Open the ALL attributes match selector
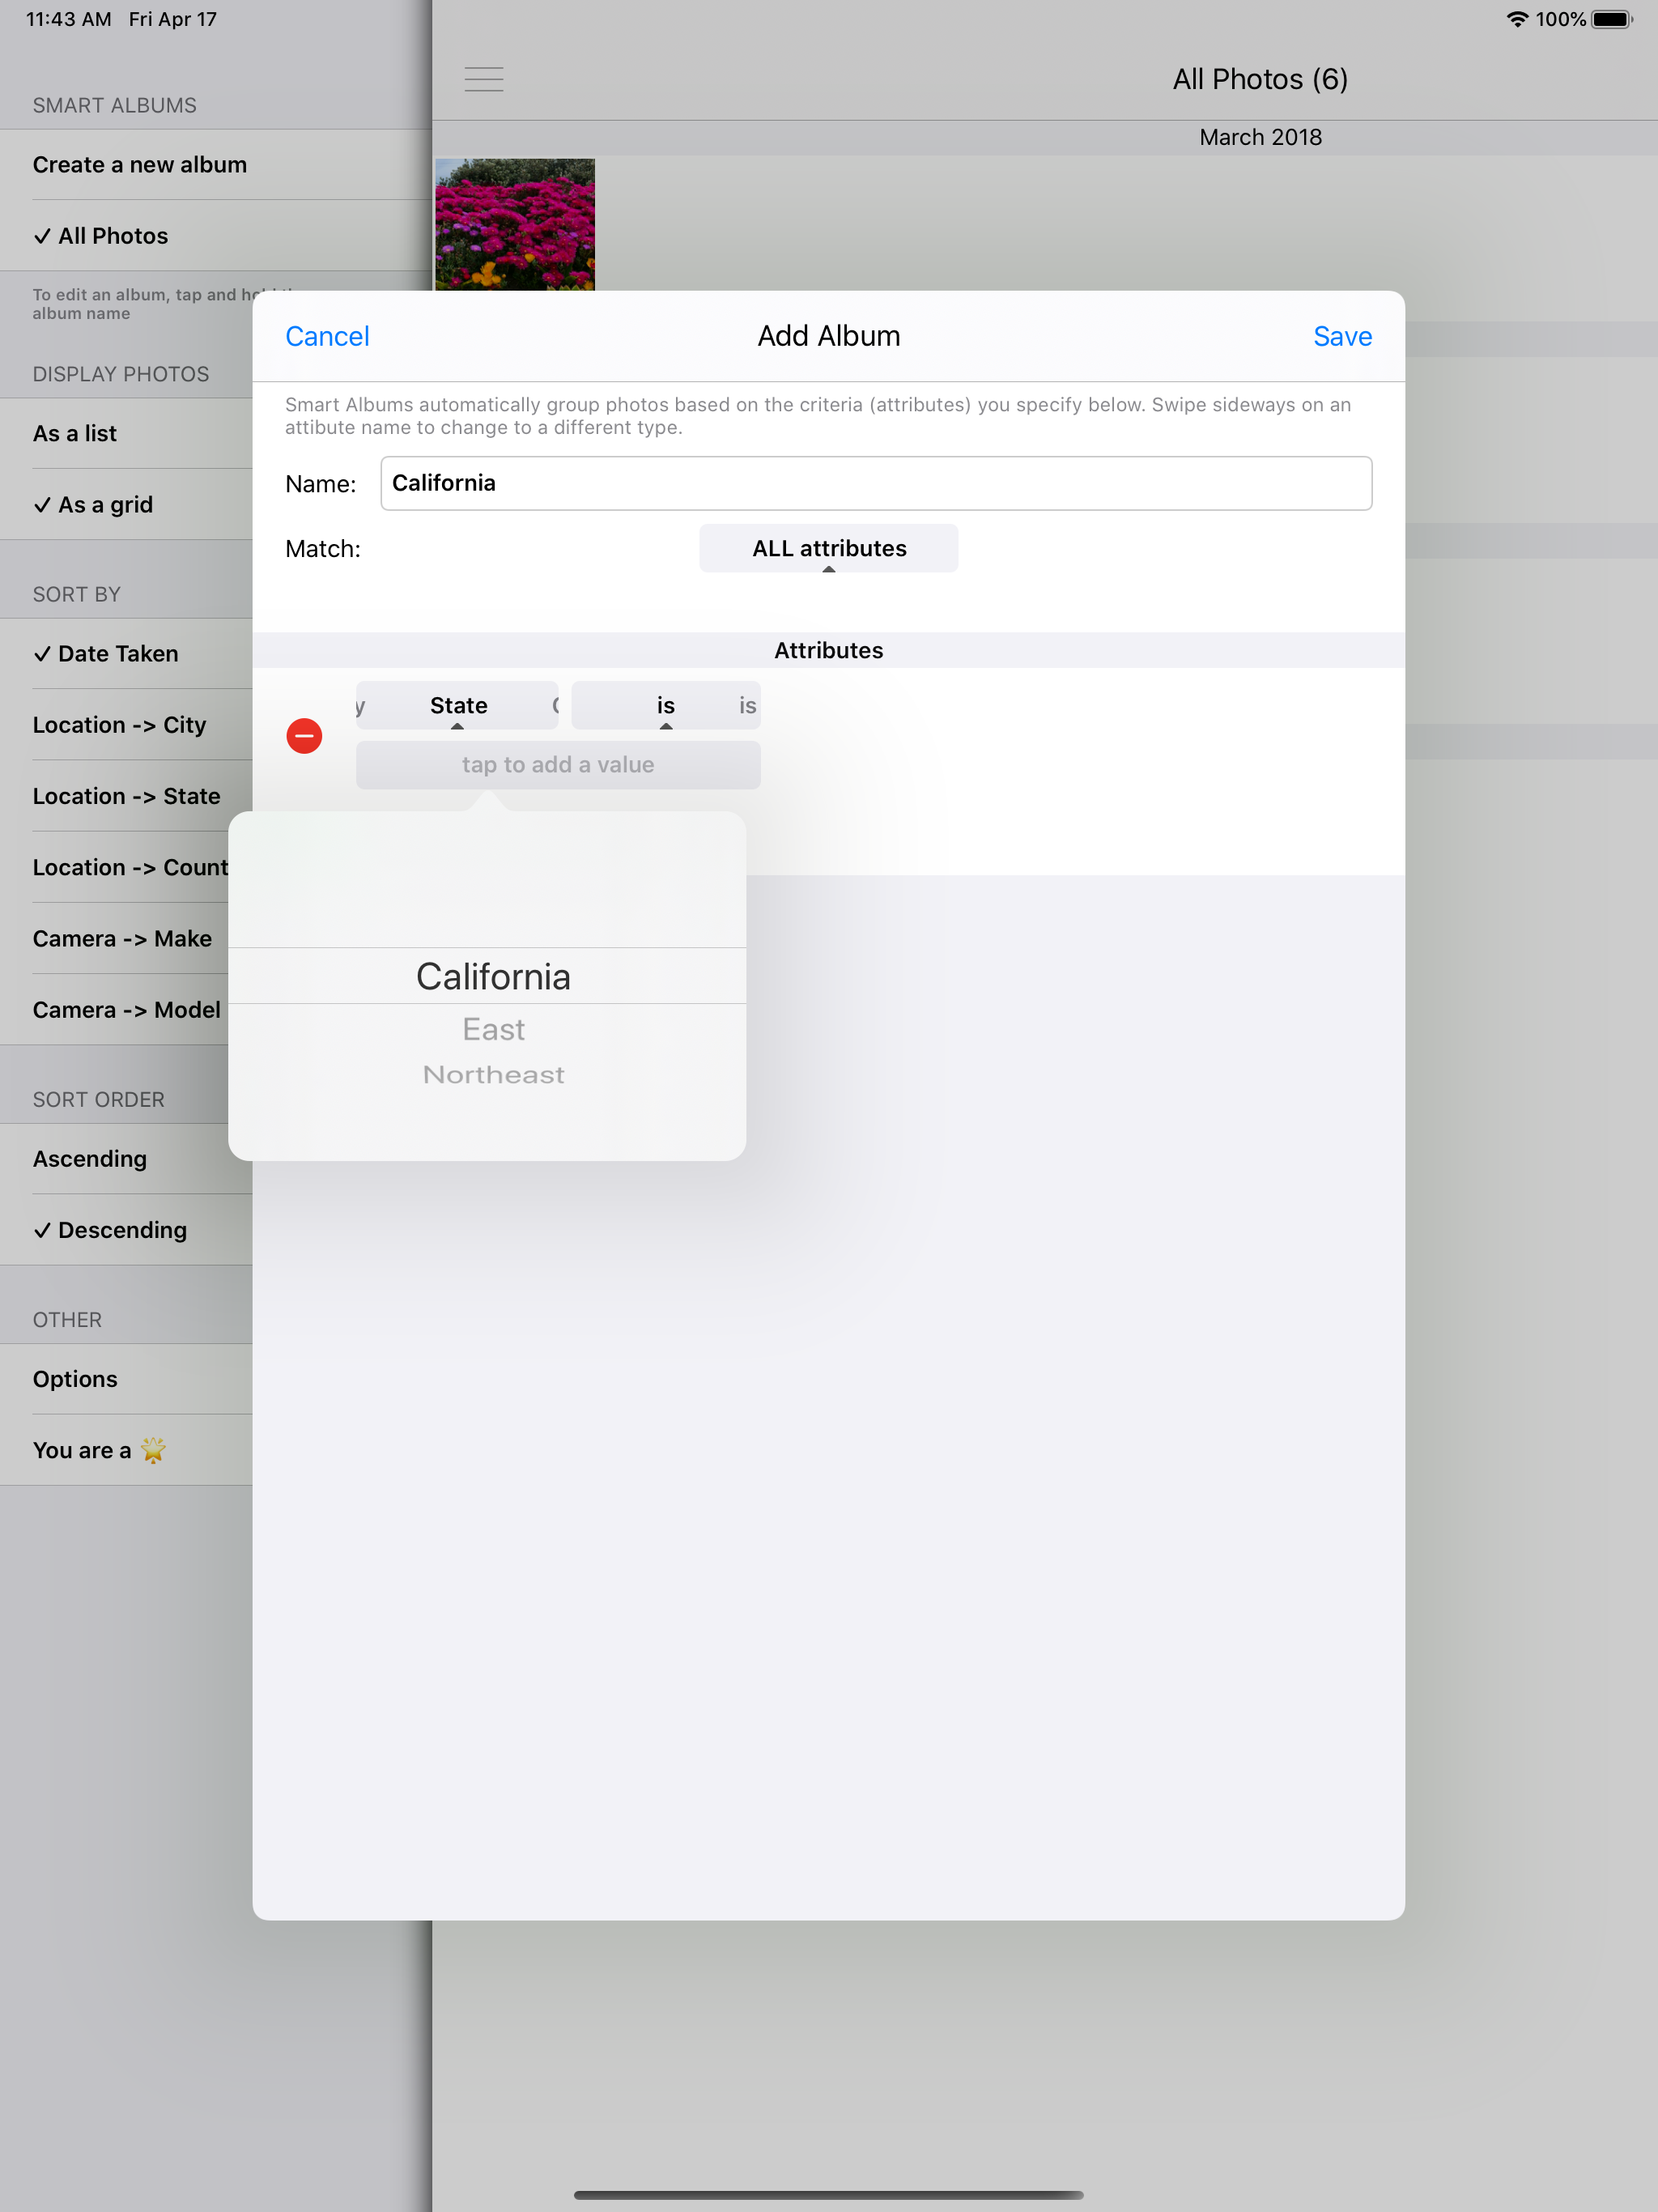This screenshot has width=1658, height=2212. click(x=829, y=548)
